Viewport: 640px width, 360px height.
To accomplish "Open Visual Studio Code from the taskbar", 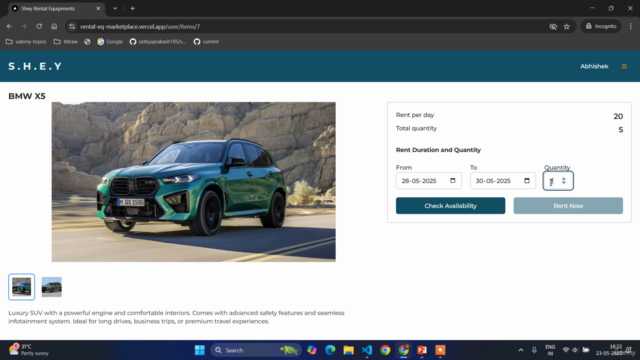I will point(367,350).
